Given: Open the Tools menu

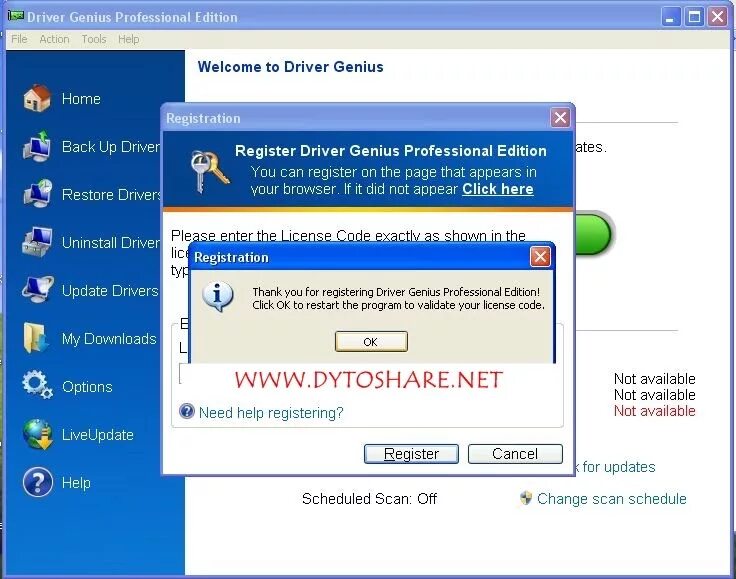Looking at the screenshot, I should [94, 39].
